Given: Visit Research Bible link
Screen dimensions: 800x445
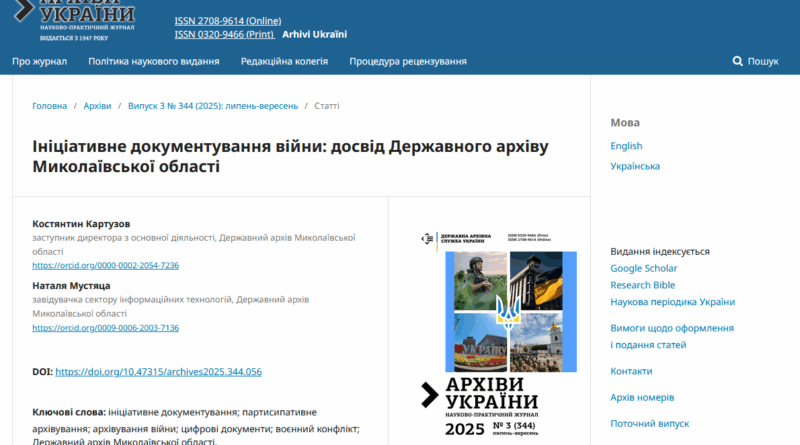Looking at the screenshot, I should [642, 285].
